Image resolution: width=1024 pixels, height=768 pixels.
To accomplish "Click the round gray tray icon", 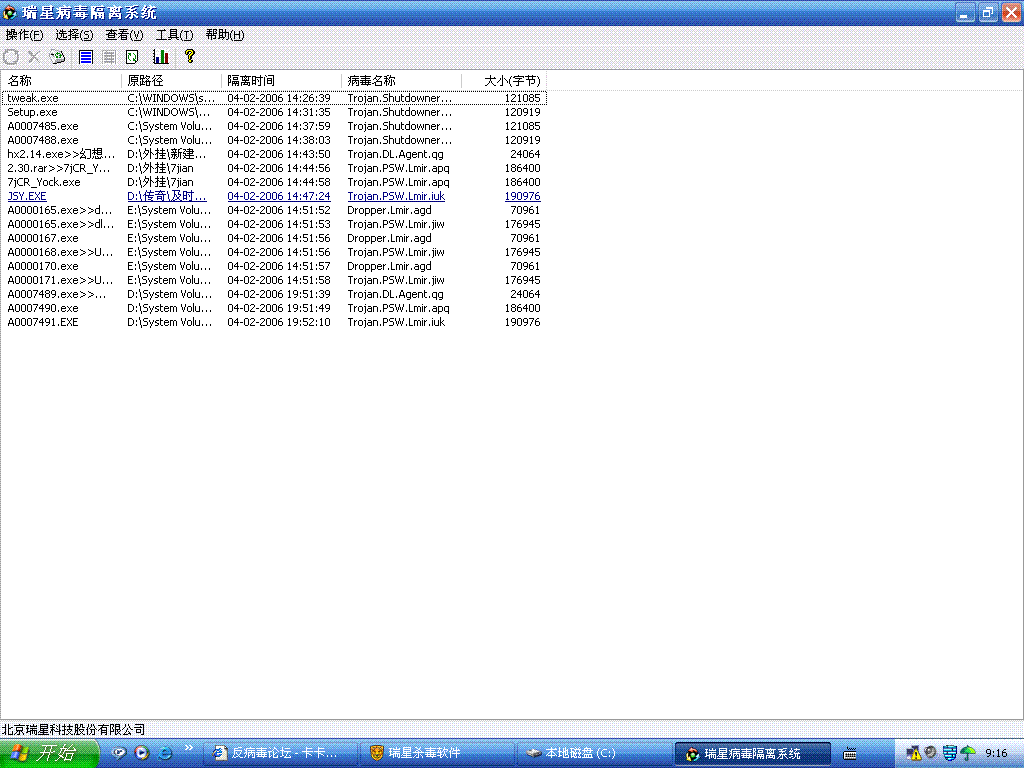I will pos(931,752).
